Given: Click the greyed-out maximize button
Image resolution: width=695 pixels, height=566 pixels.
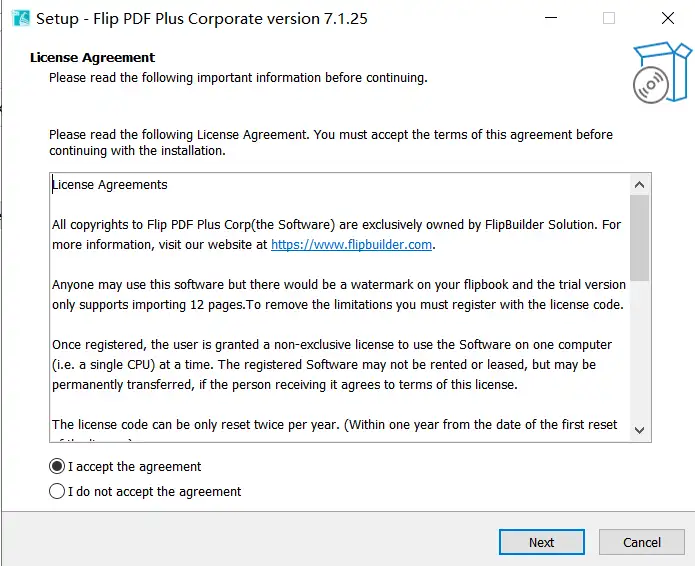Looking at the screenshot, I should (609, 18).
